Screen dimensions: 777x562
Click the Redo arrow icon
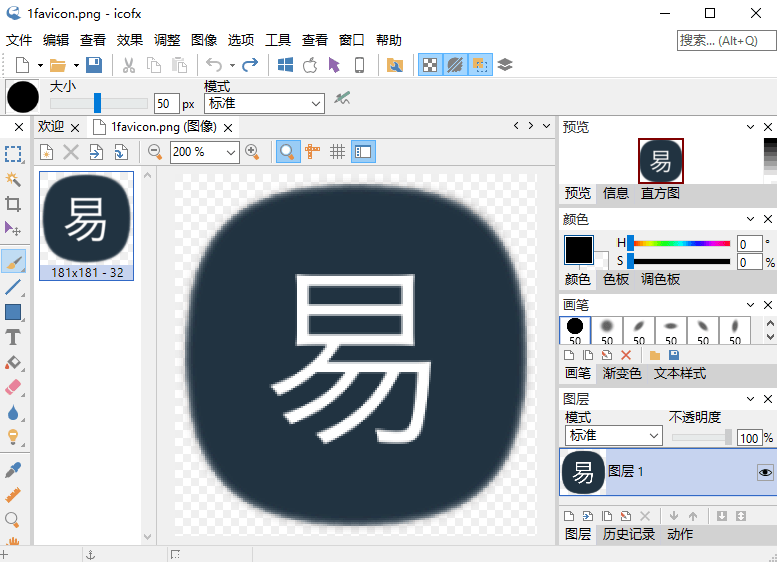coord(250,65)
